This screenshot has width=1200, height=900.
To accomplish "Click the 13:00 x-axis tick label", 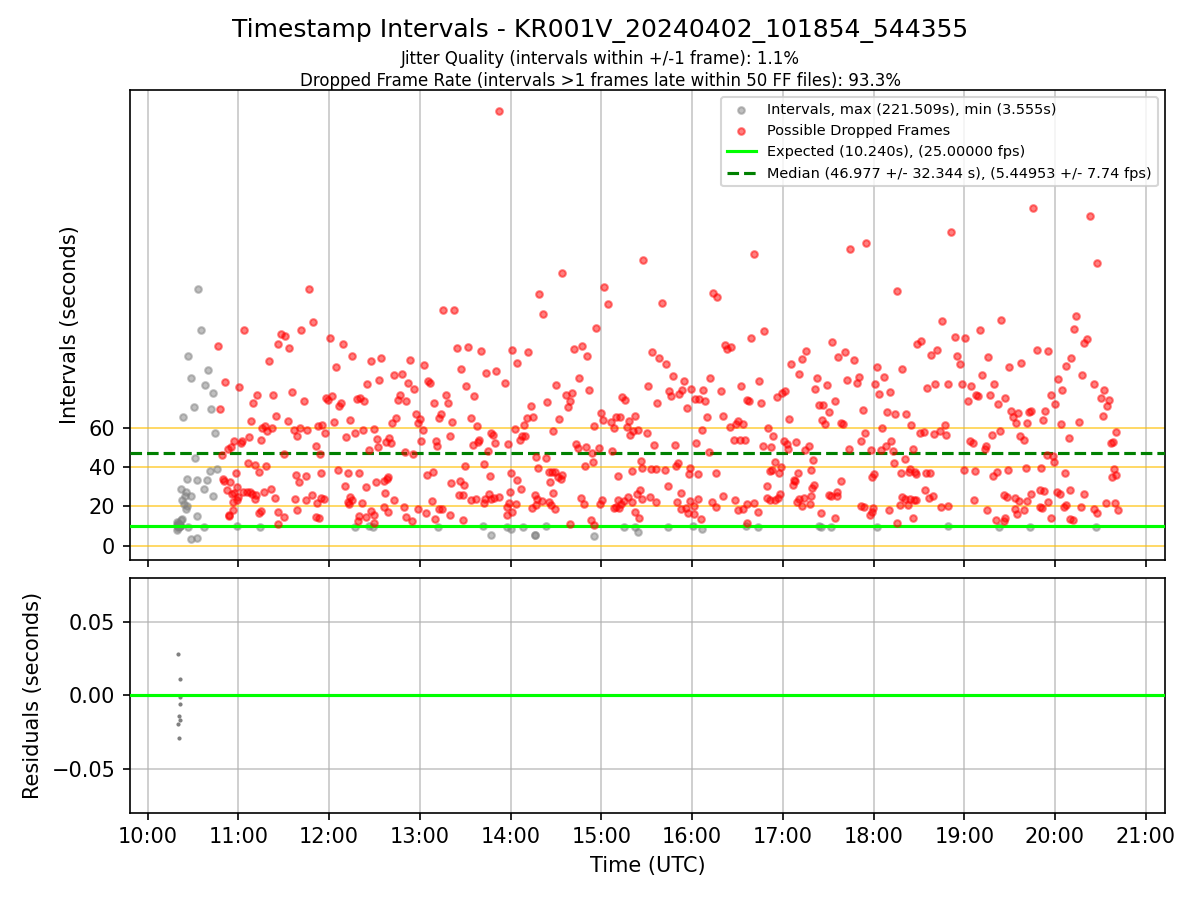I will pos(420,835).
